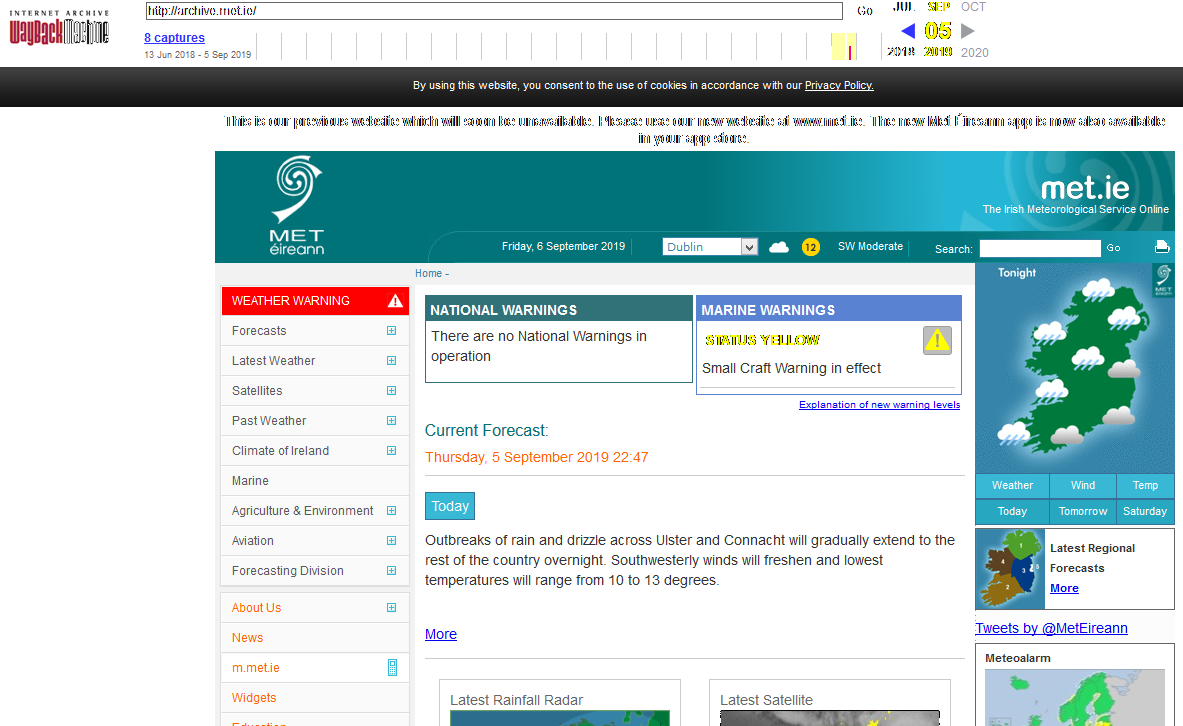This screenshot has height=726, width=1183.
Task: Select the Saturday map tab
Action: 1145,511
